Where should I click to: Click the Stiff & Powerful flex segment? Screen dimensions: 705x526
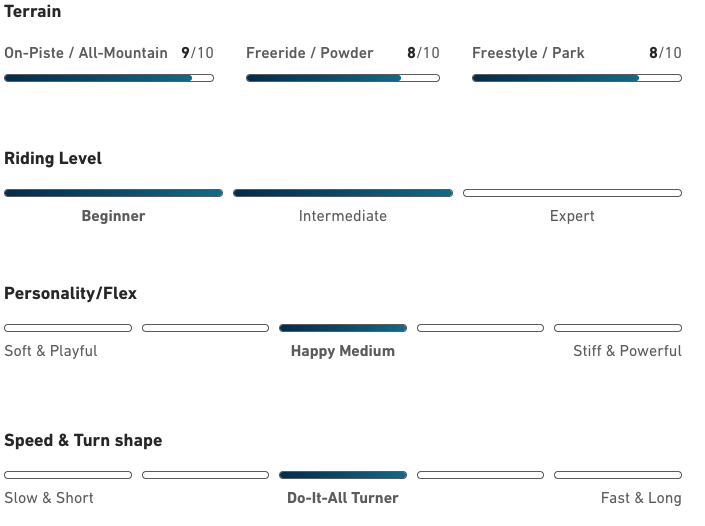click(x=618, y=328)
